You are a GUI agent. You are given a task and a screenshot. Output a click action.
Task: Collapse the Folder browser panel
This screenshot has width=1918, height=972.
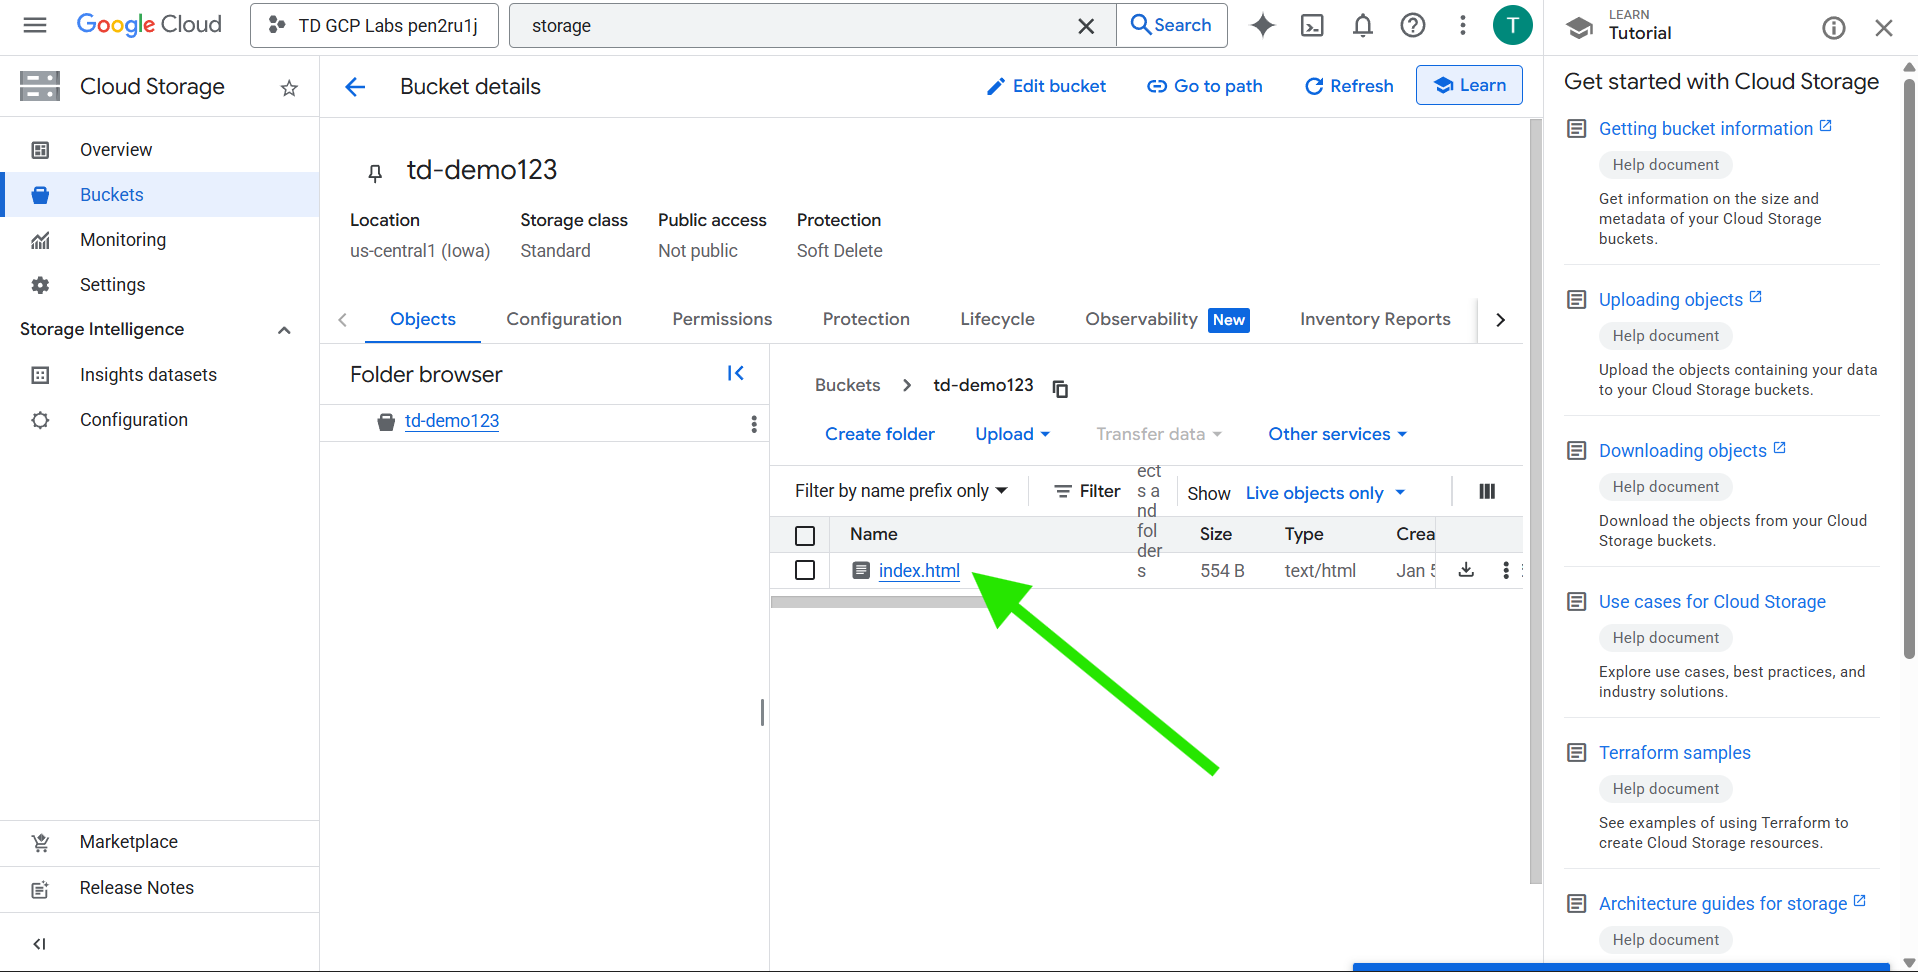736,373
